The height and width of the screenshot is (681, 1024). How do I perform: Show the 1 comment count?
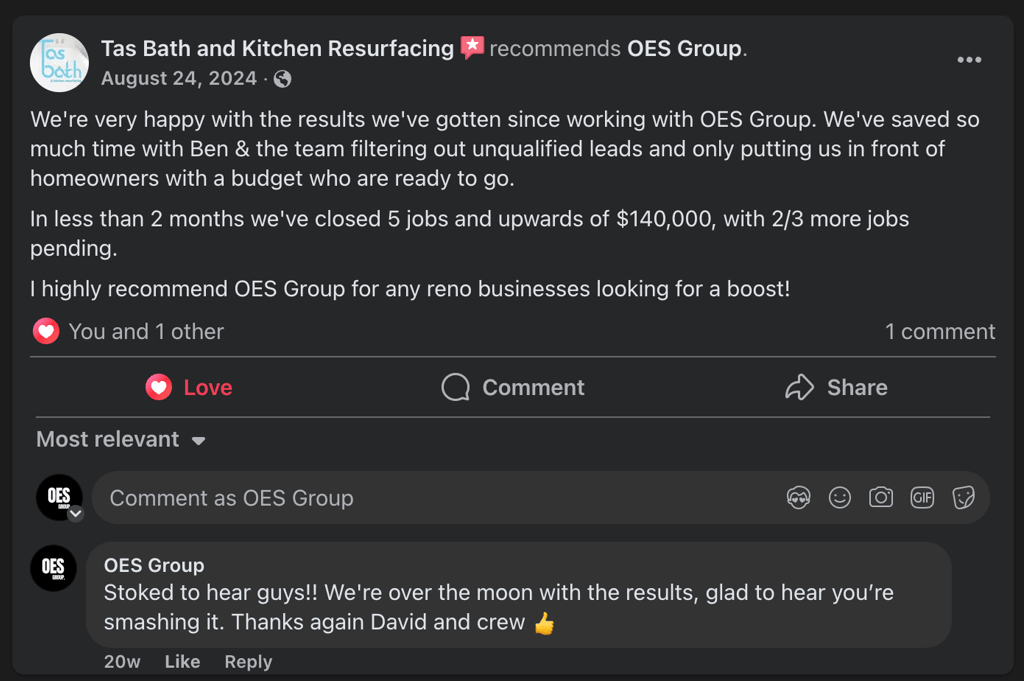(940, 332)
